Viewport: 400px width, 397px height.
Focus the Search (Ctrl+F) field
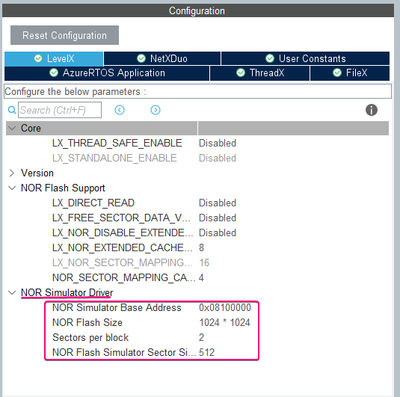pos(60,110)
